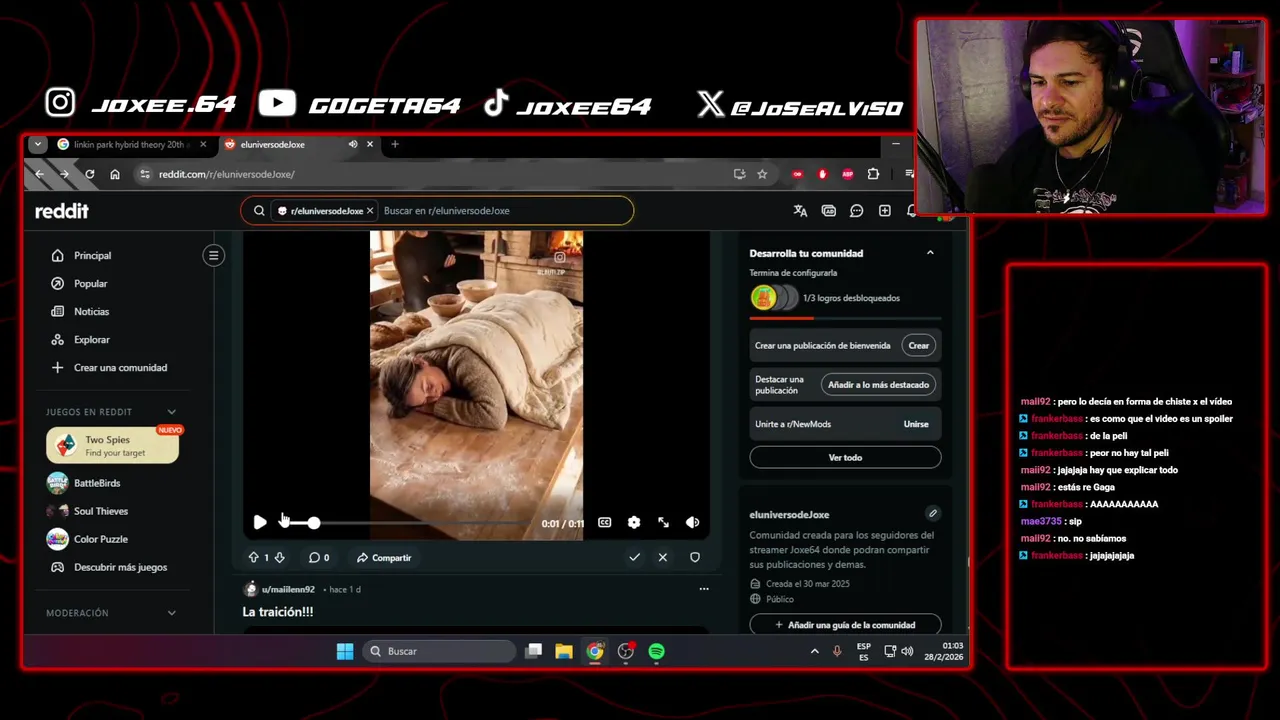Image resolution: width=1280 pixels, height=720 pixels.
Task: Bookmark this page star icon
Action: pyautogui.click(x=762, y=174)
